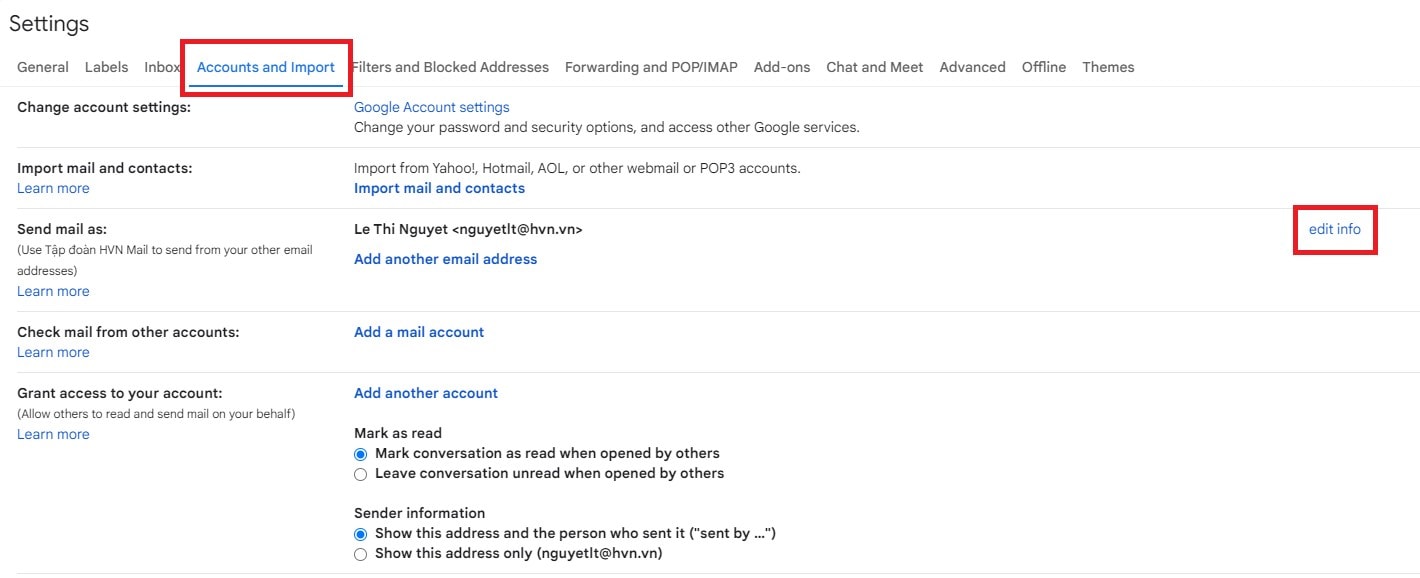The image size is (1420, 578).
Task: Click the Import mail and contacts link
Action: coord(439,188)
